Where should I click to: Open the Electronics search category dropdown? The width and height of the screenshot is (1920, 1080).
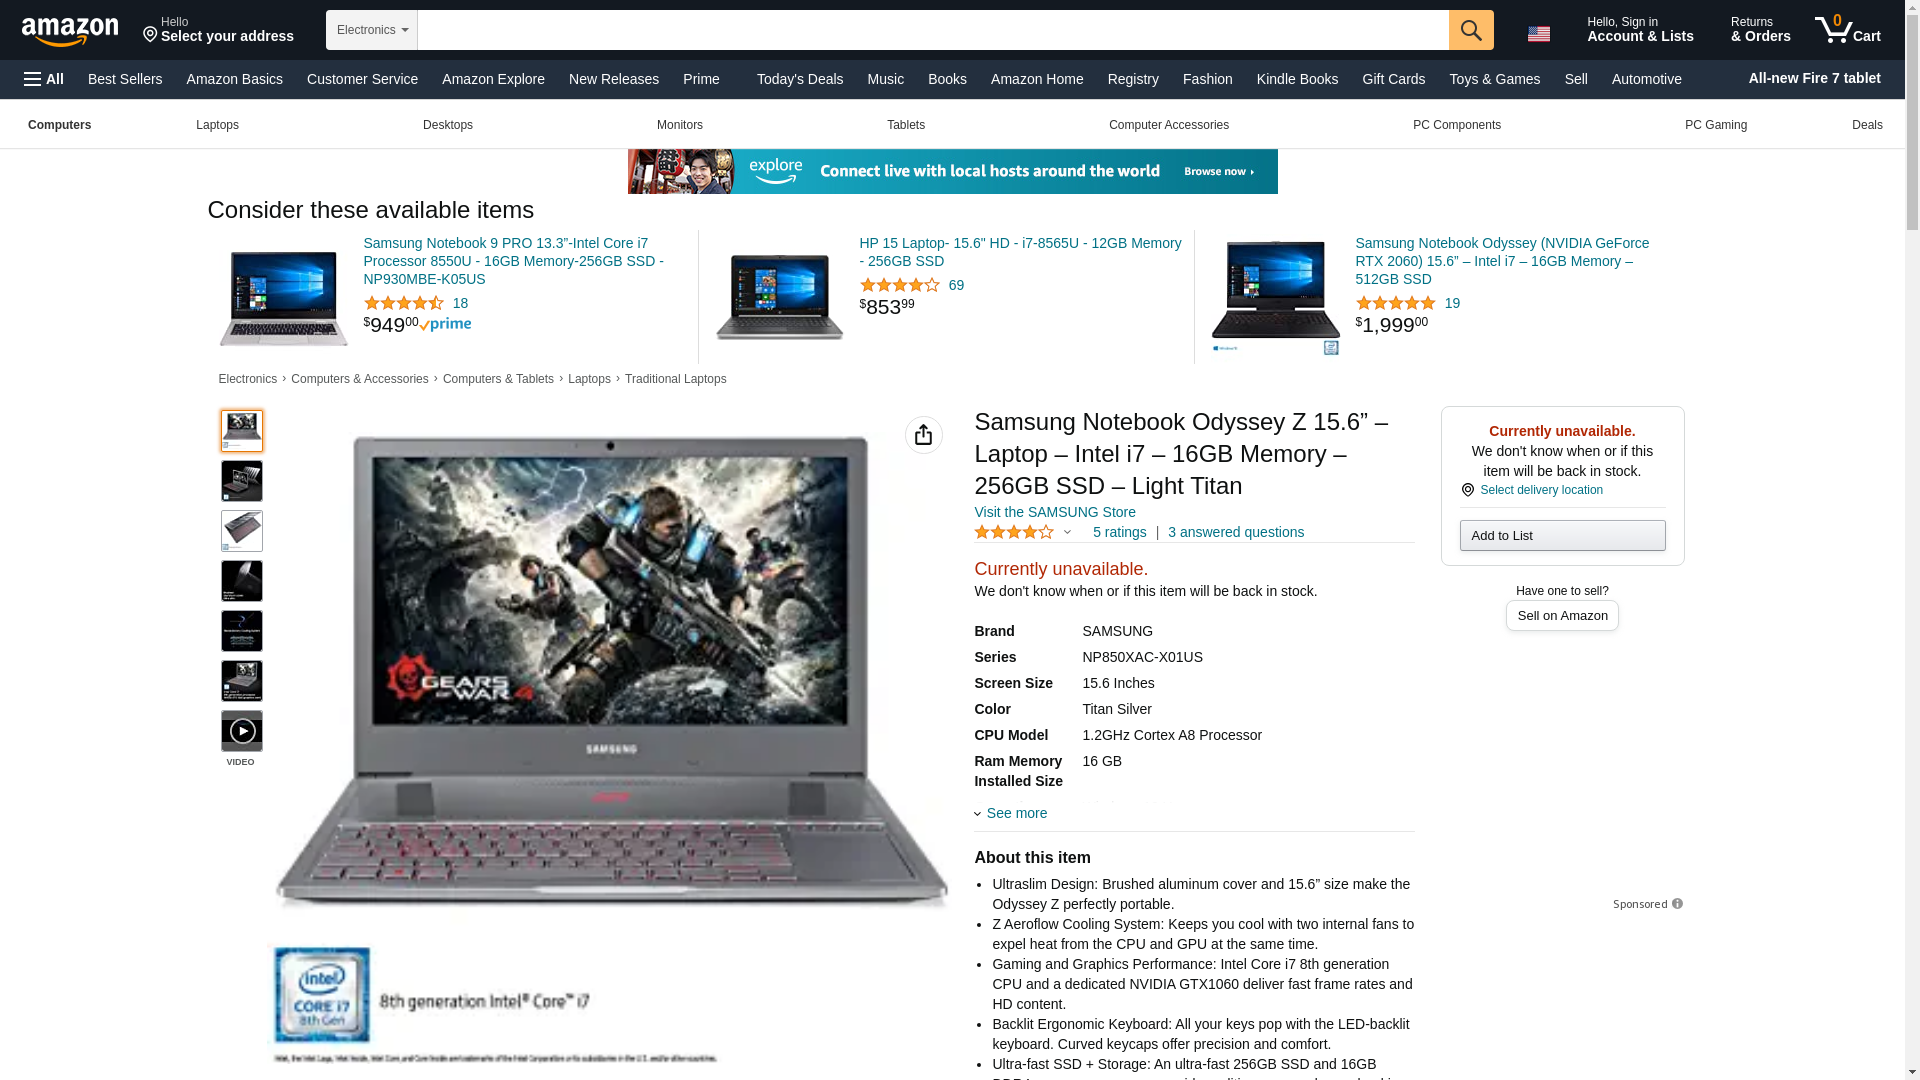tap(372, 30)
